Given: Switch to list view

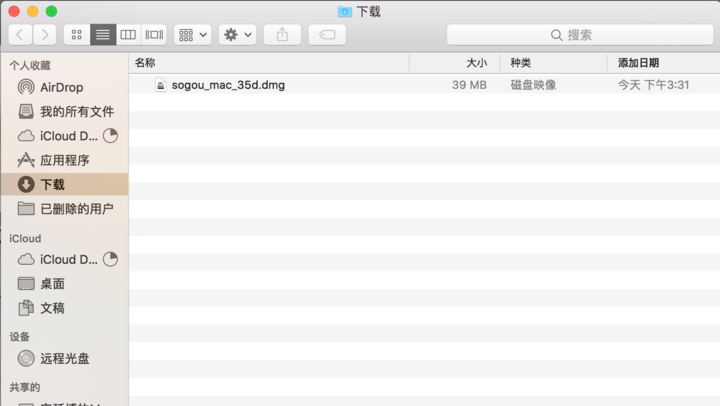Looking at the screenshot, I should click(x=103, y=34).
